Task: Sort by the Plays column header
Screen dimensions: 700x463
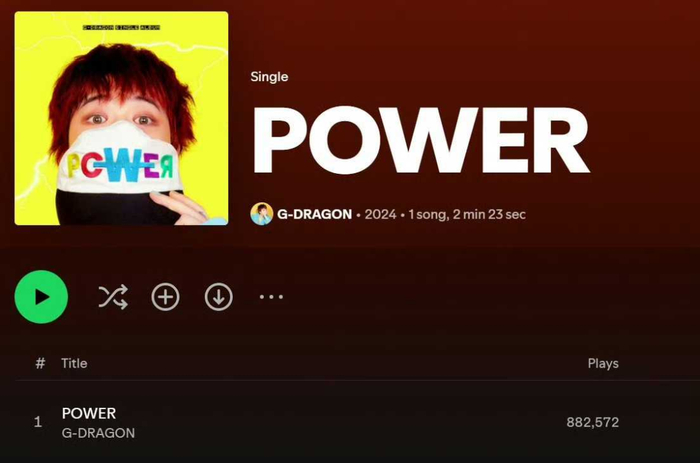Action: click(603, 363)
